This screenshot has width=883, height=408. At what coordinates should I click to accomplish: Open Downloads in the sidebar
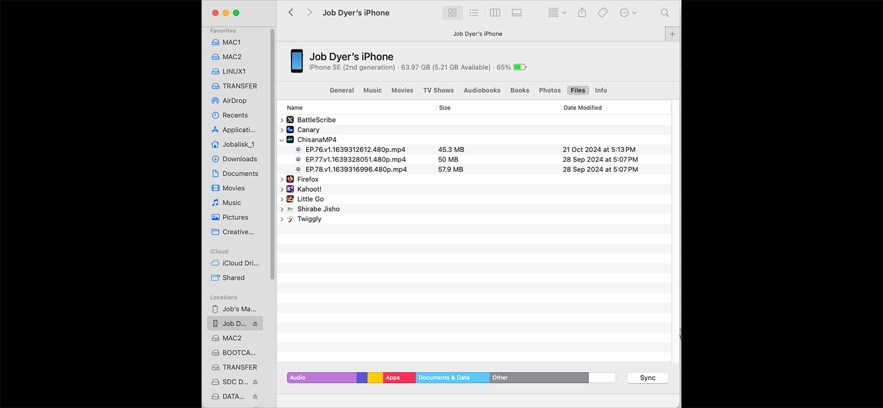point(239,159)
